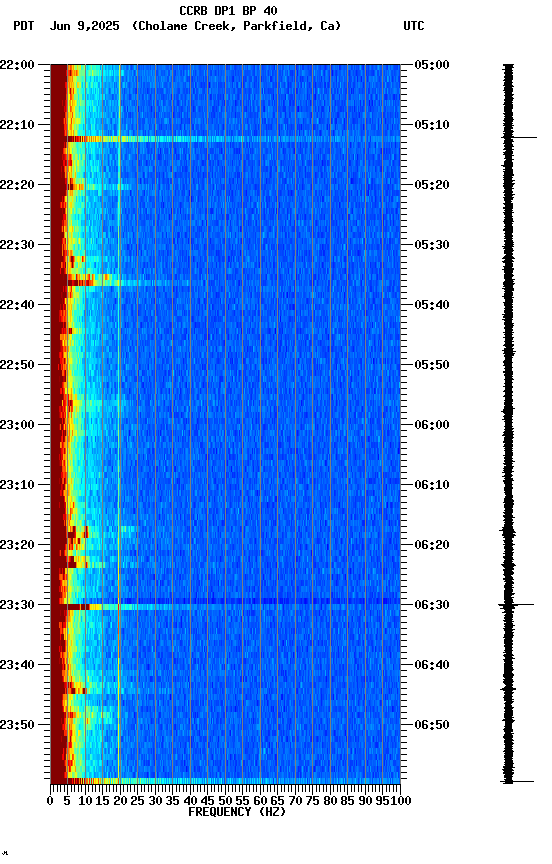
Task: Select the 22:50 PDT time label
Action: 18,365
